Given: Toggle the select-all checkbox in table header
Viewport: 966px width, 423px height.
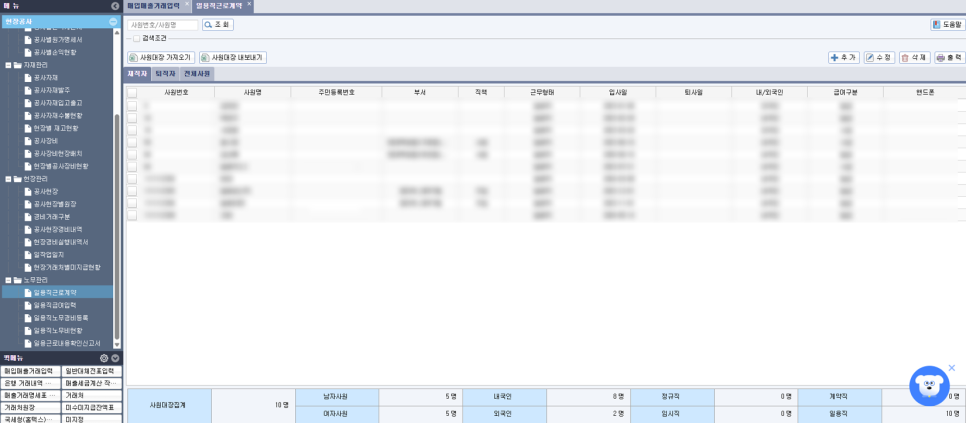Looking at the screenshot, I should tap(132, 92).
